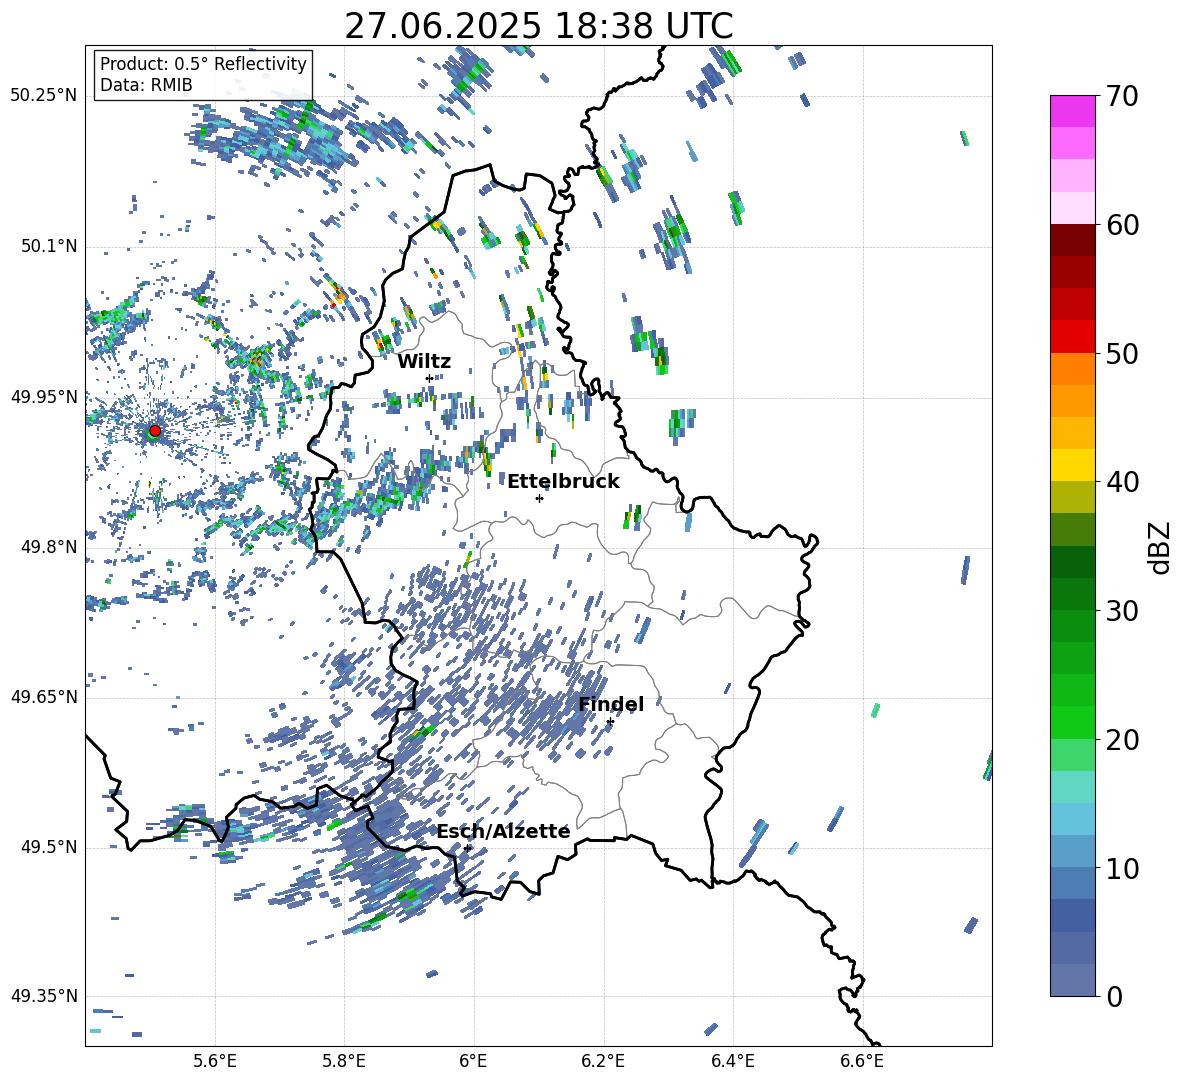
Task: Click the 49.35°N latitude label
Action: click(44, 996)
